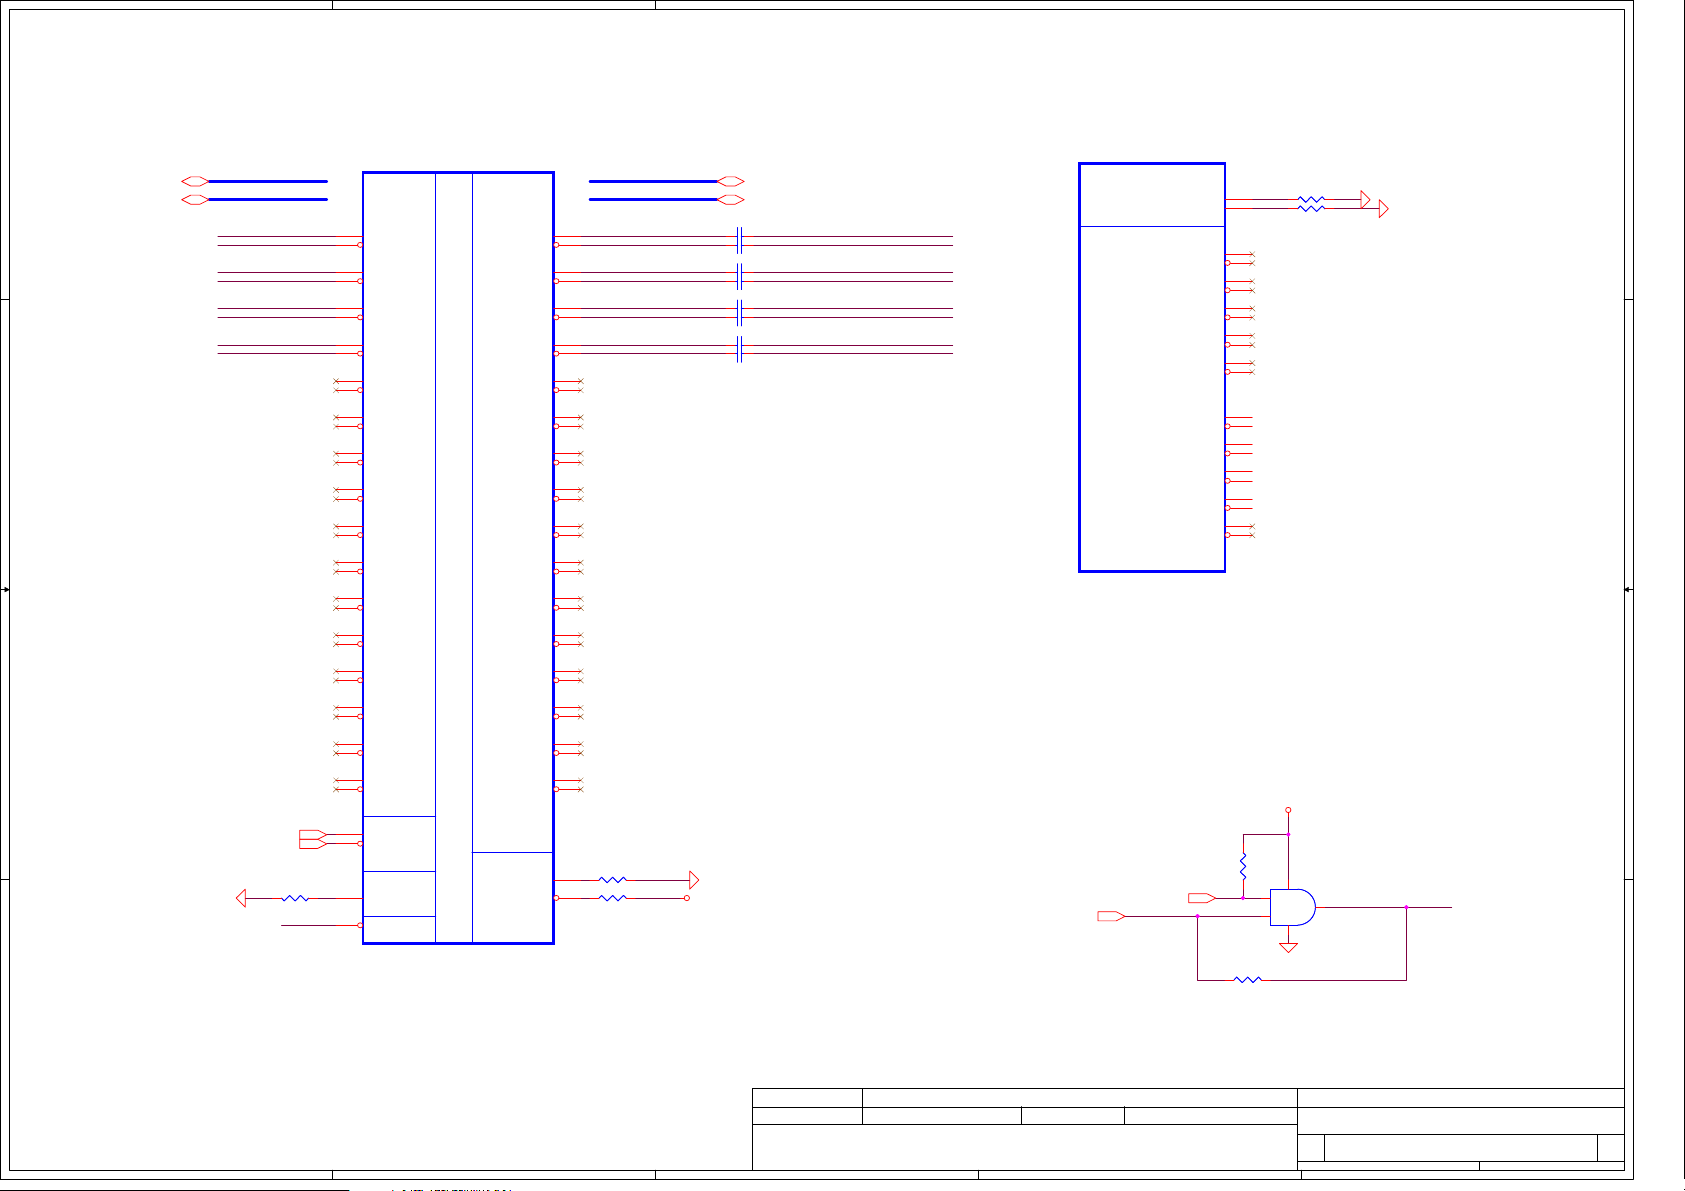Image resolution: width=1685 pixels, height=1191 pixels.
Task: Click the rightmost output port of the smaller IC
Action: (x=1383, y=208)
